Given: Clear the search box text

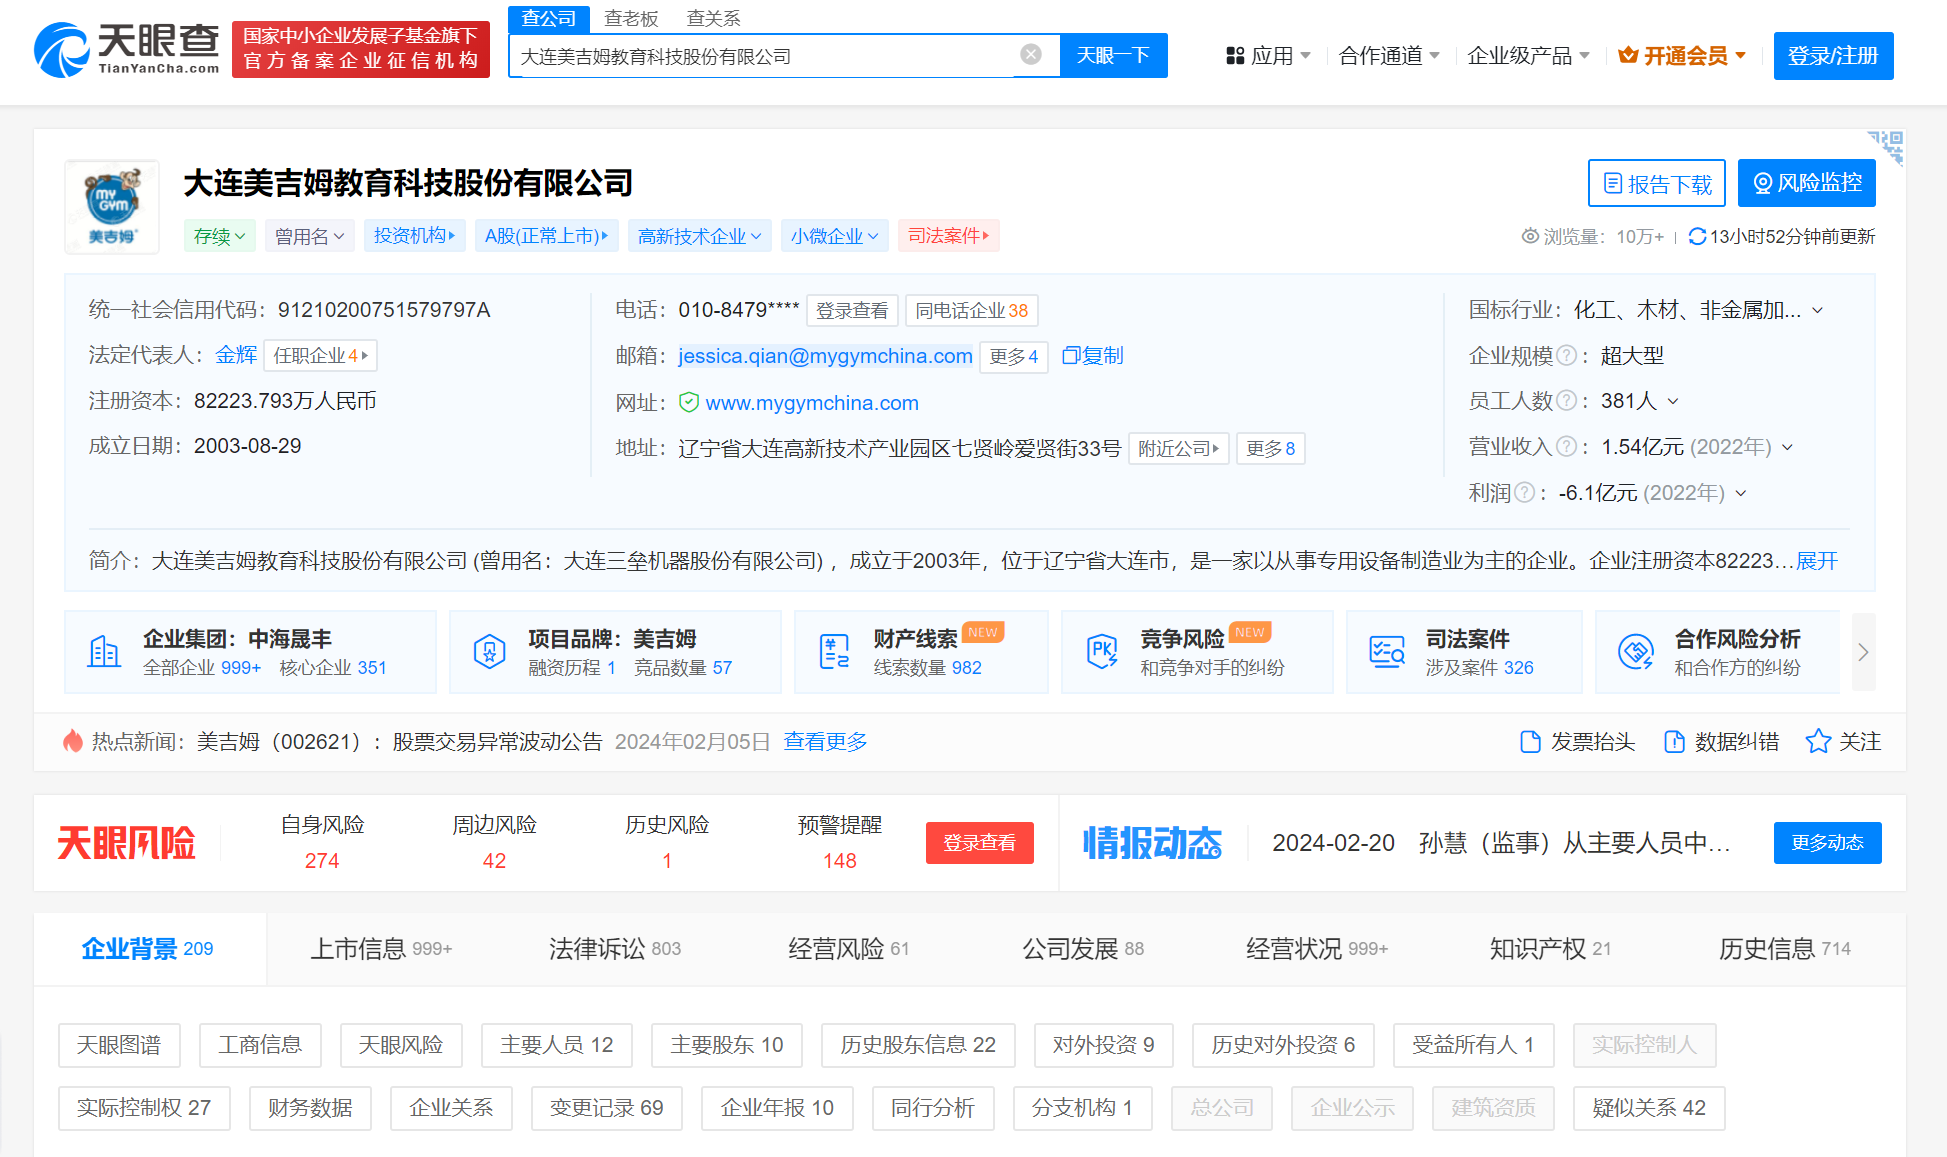Looking at the screenshot, I should click(1031, 54).
